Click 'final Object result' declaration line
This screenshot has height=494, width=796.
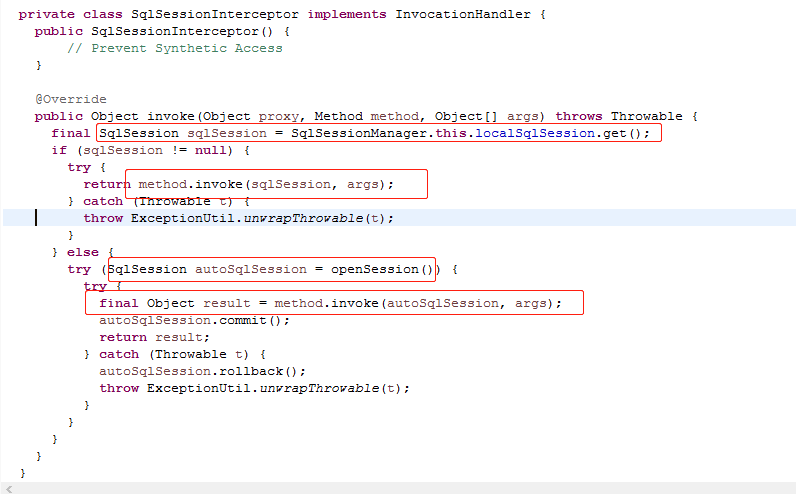[x=330, y=303]
